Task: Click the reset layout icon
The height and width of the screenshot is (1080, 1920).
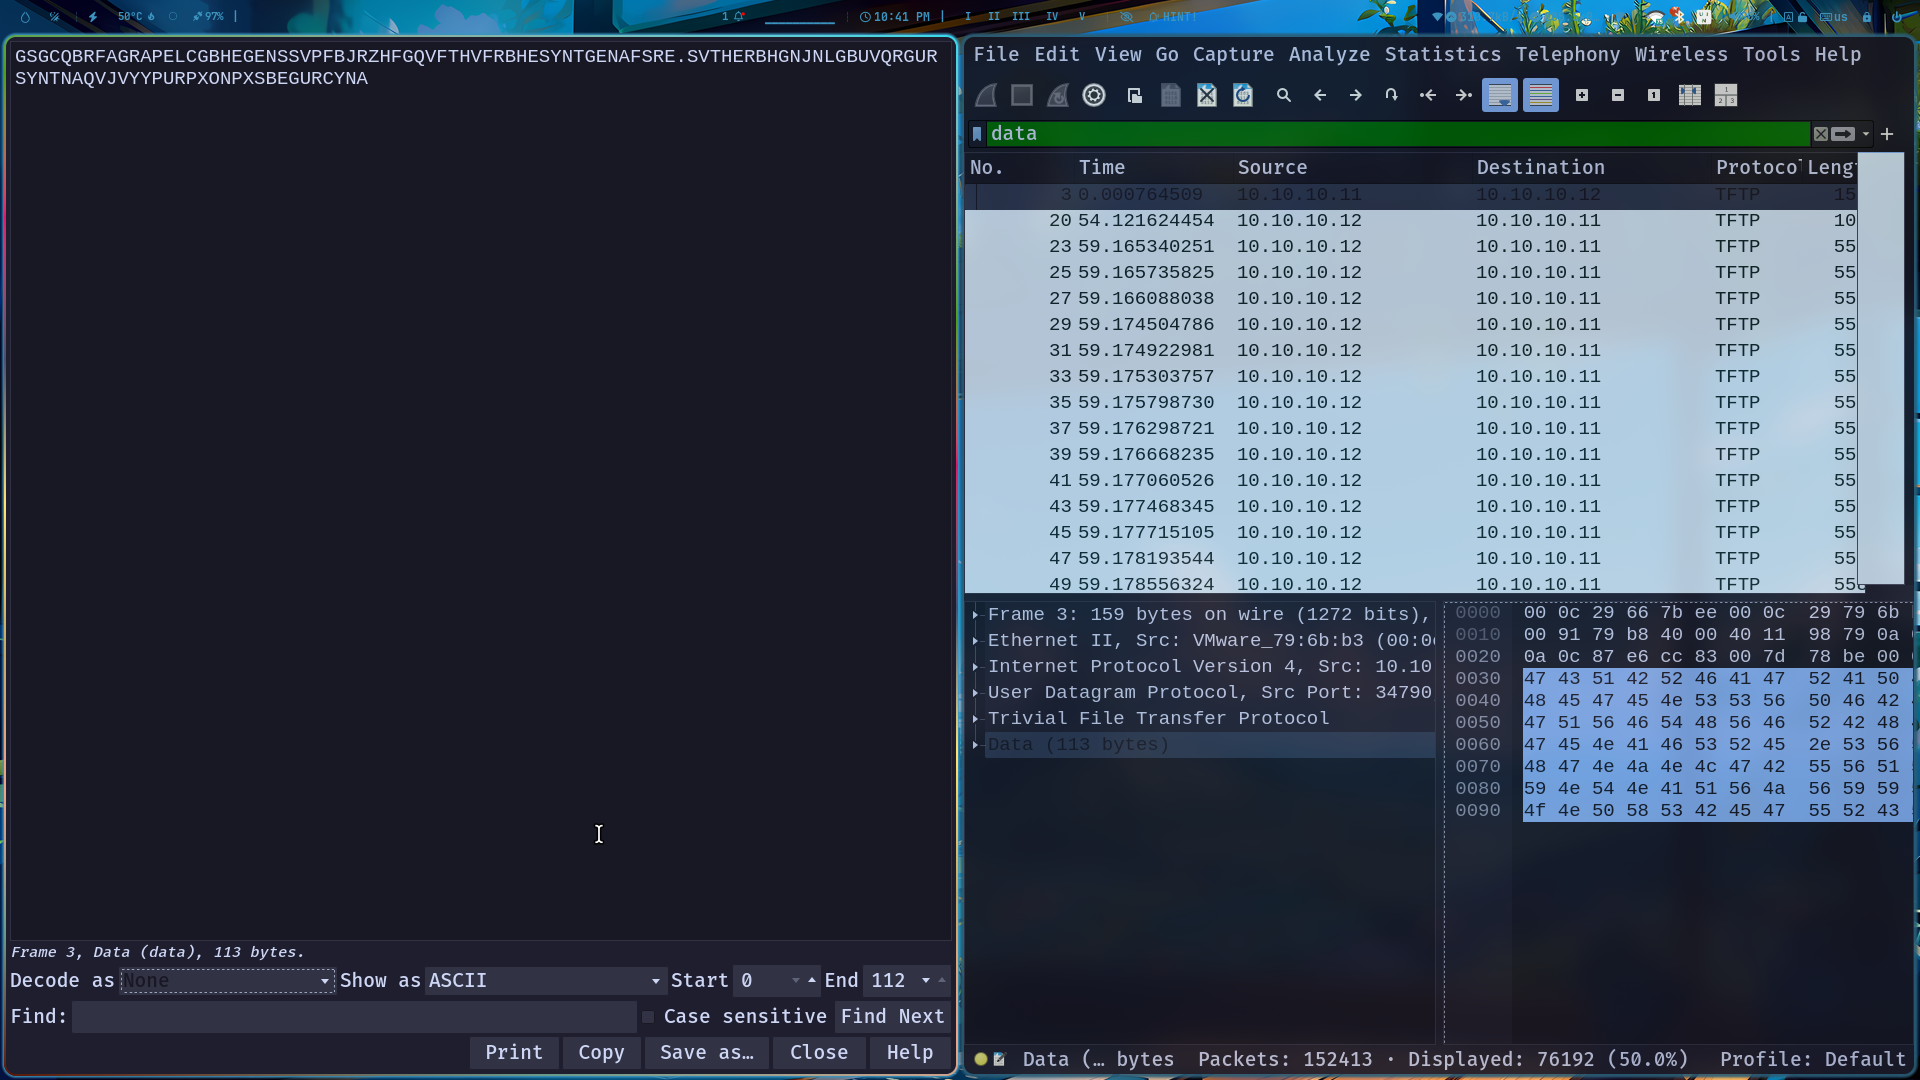Action: [x=1726, y=95]
